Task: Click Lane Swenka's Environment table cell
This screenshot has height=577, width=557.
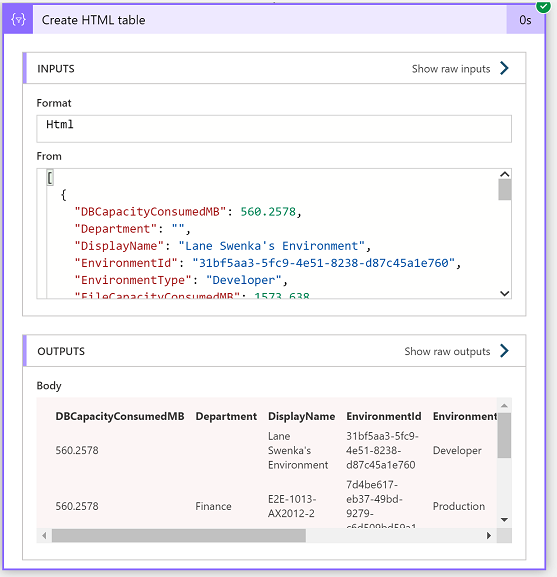Action: [298, 450]
